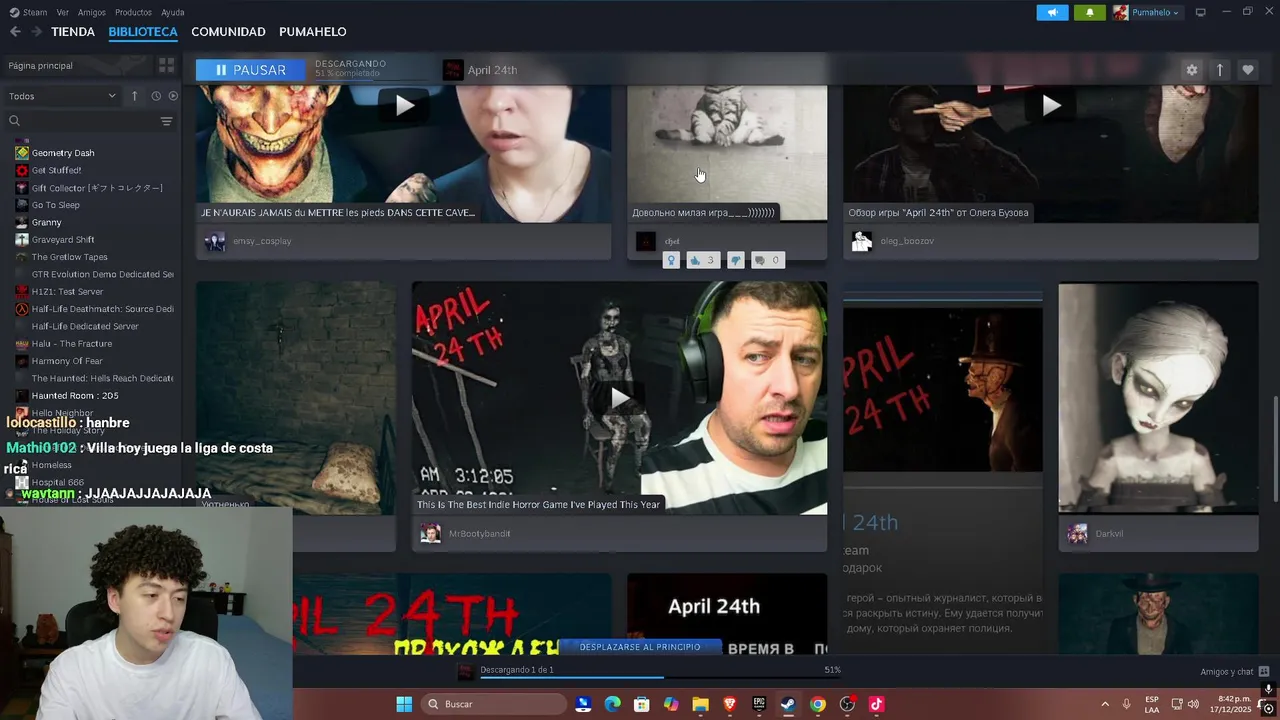Play the oleg_boozov review video
The height and width of the screenshot is (720, 1280).
(1051, 105)
